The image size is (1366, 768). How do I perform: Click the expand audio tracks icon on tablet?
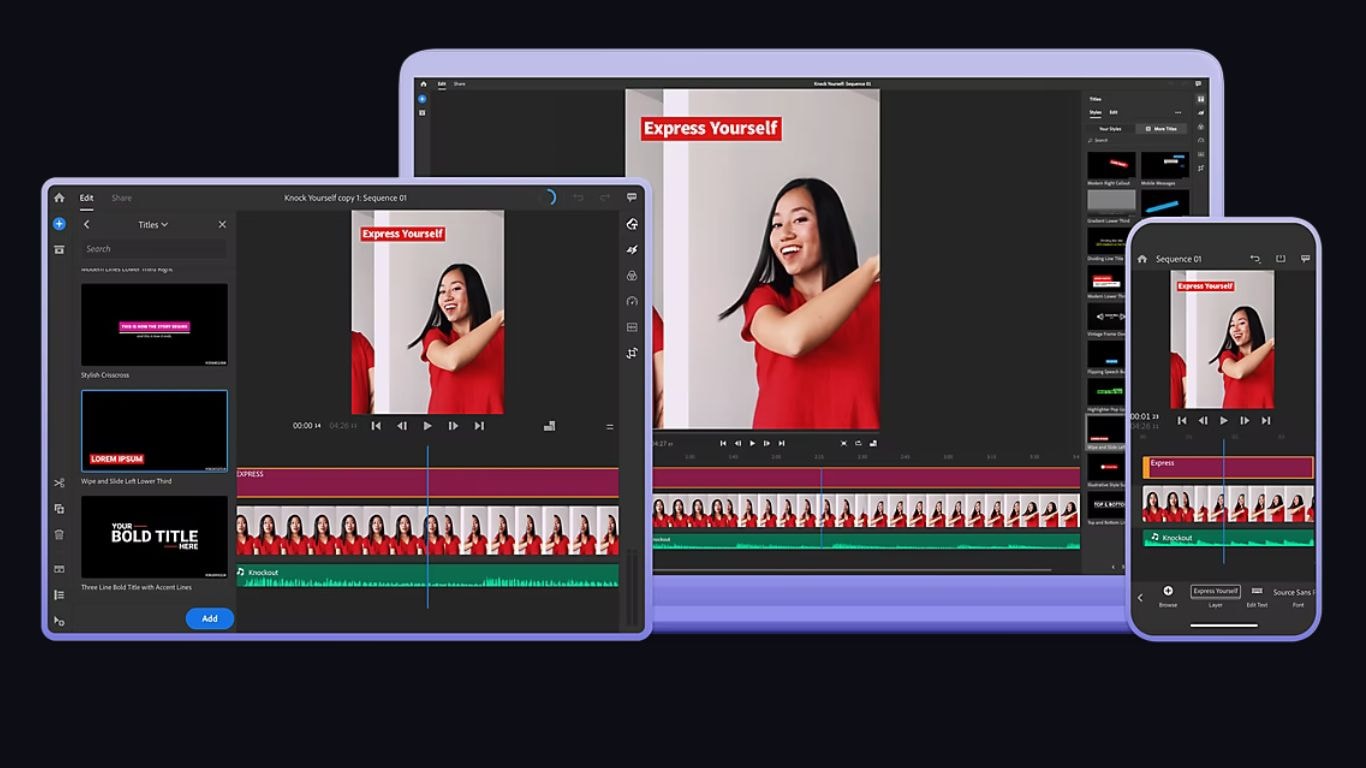pyautogui.click(x=59, y=569)
